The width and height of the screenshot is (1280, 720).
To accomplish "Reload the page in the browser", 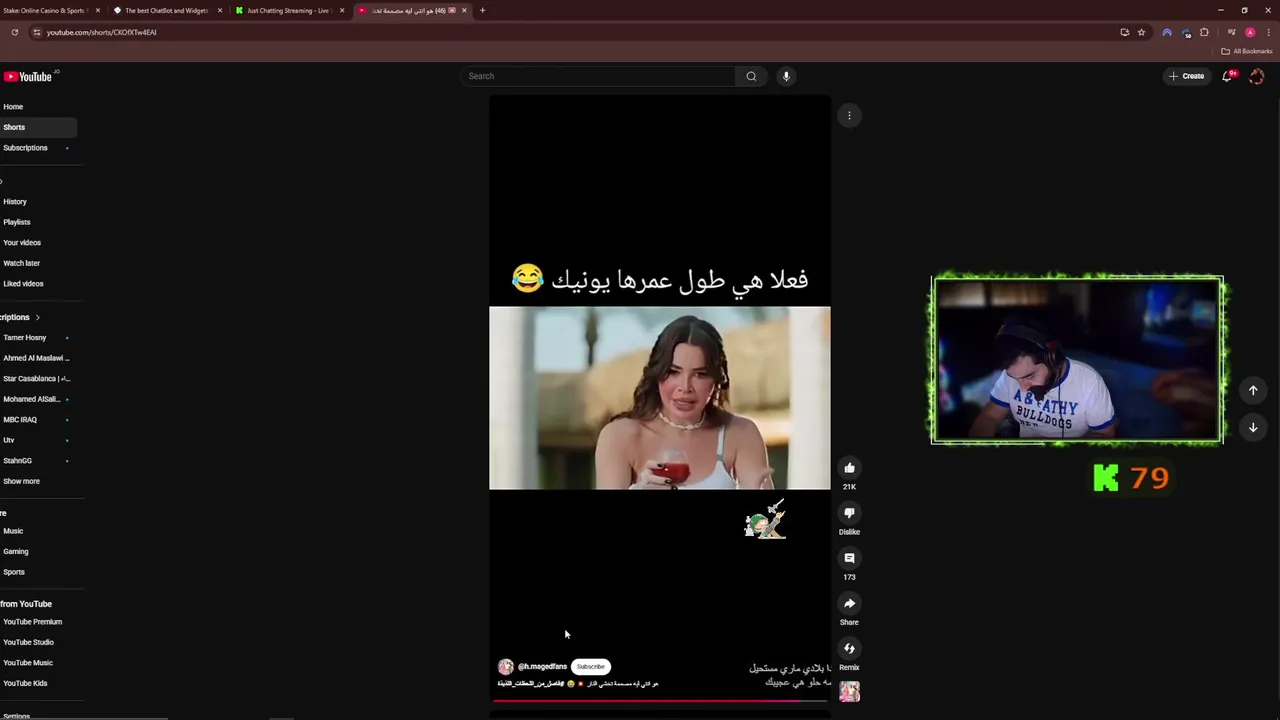I will [14, 32].
